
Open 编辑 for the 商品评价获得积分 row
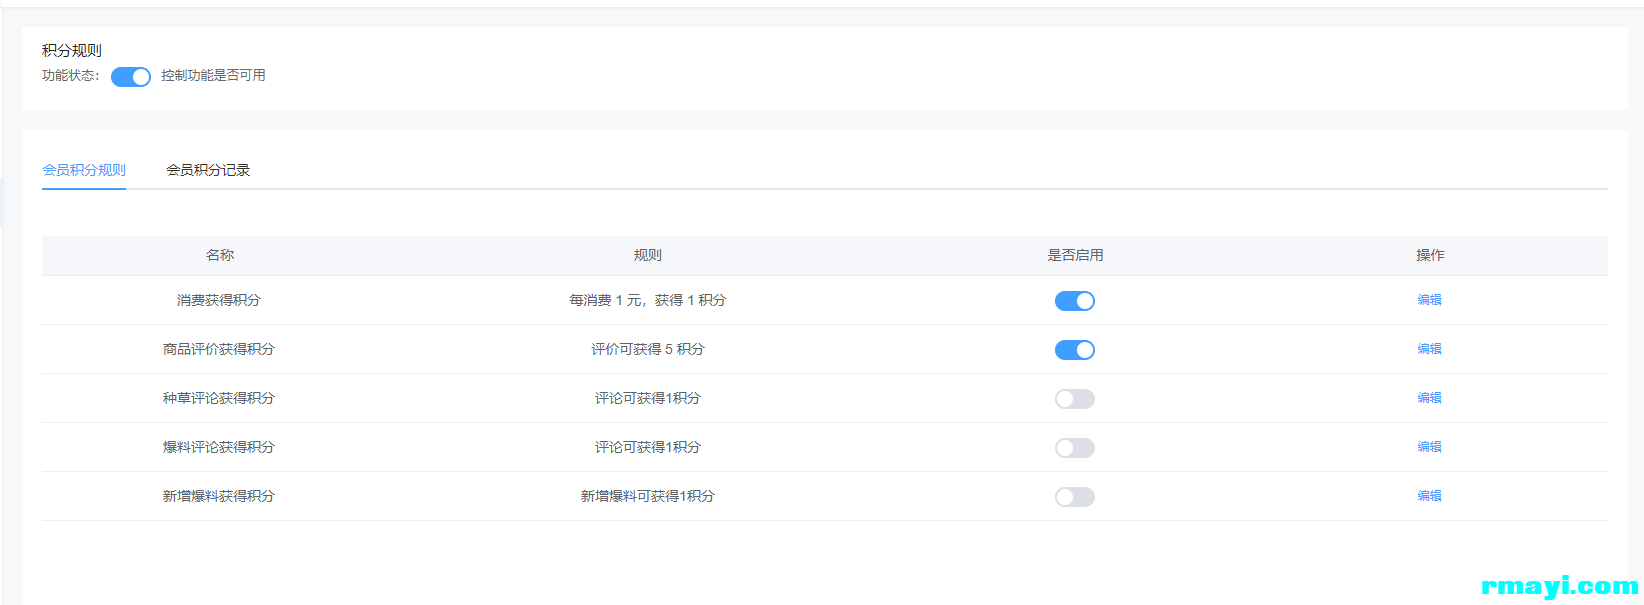coord(1429,349)
